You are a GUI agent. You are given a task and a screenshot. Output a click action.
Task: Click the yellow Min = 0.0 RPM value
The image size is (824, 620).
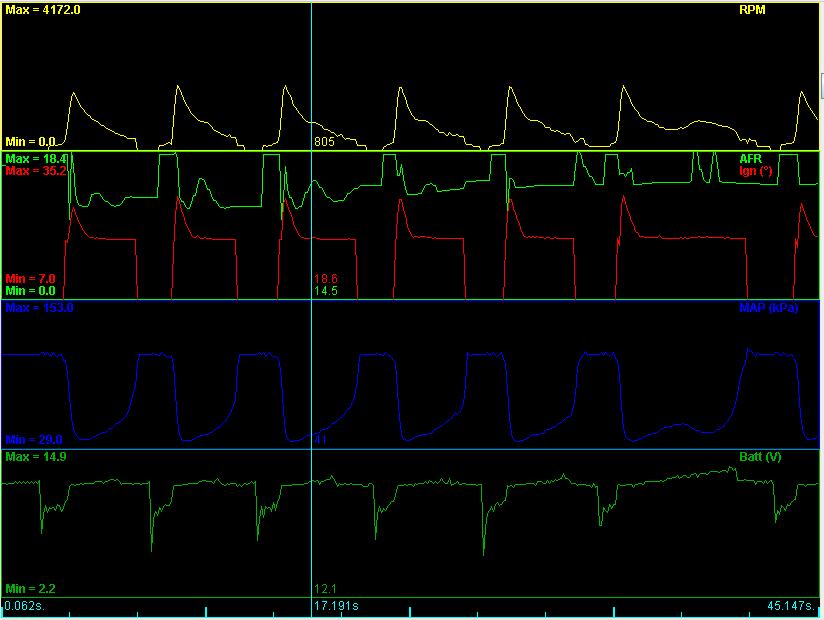pos(30,142)
